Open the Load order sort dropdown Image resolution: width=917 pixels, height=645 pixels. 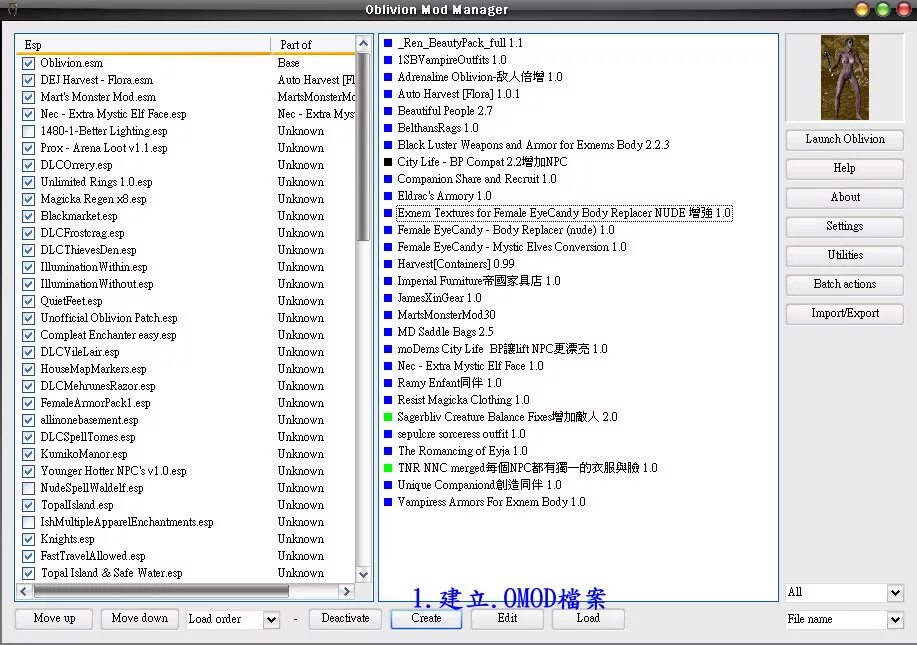[271, 619]
